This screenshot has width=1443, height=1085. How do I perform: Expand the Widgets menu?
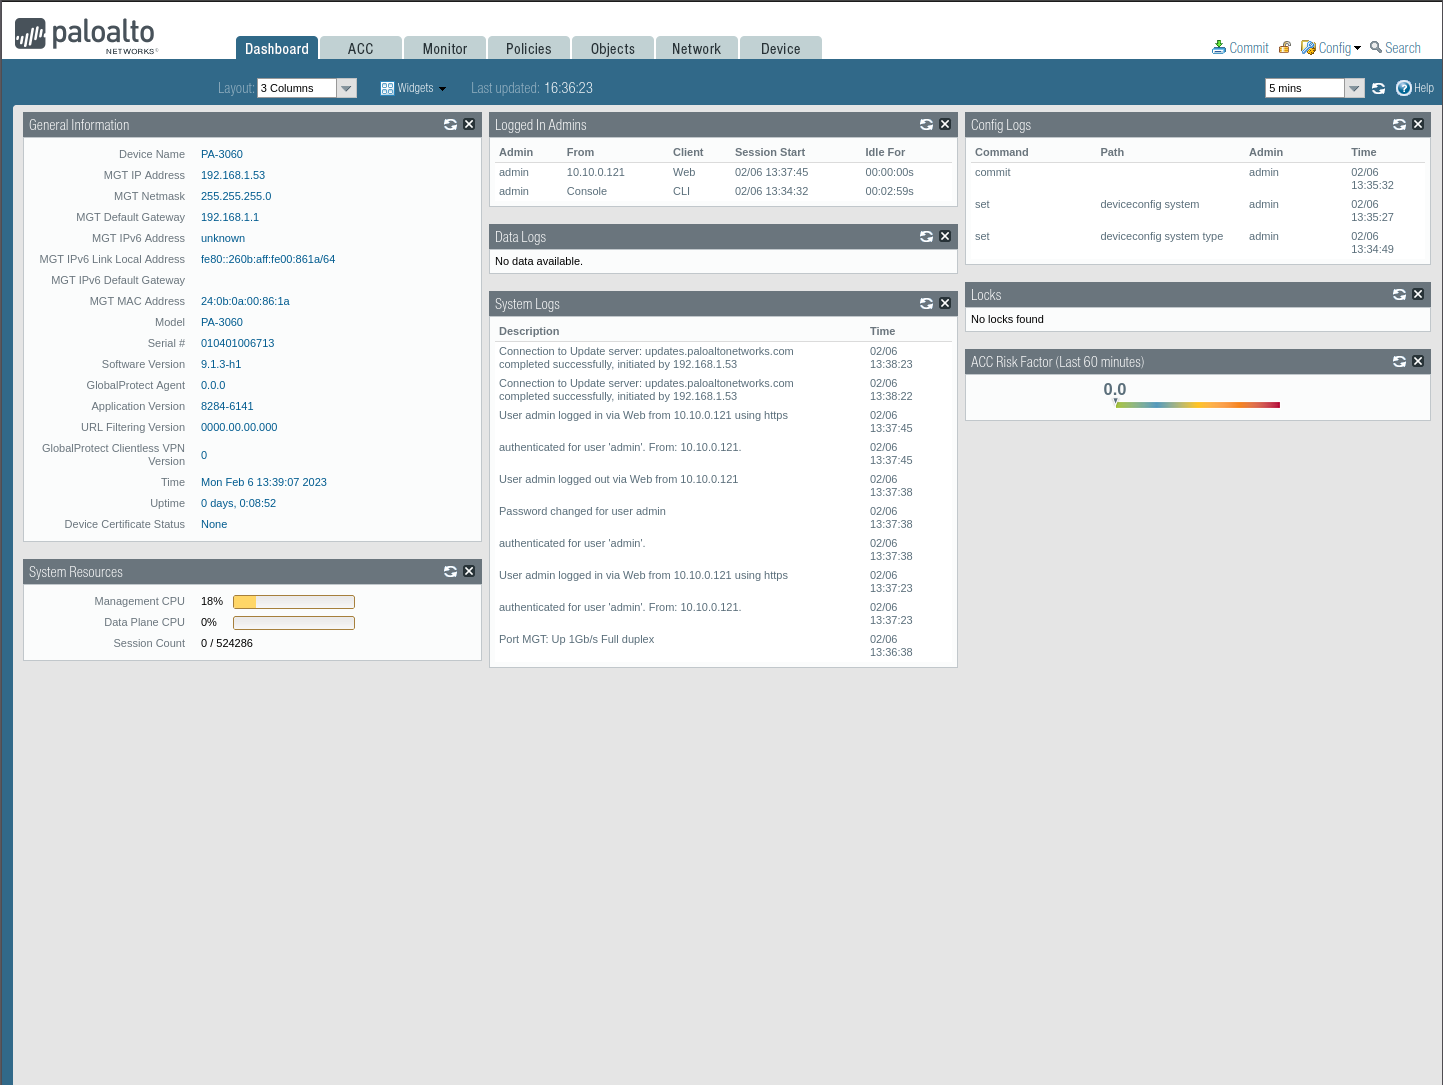tap(414, 88)
